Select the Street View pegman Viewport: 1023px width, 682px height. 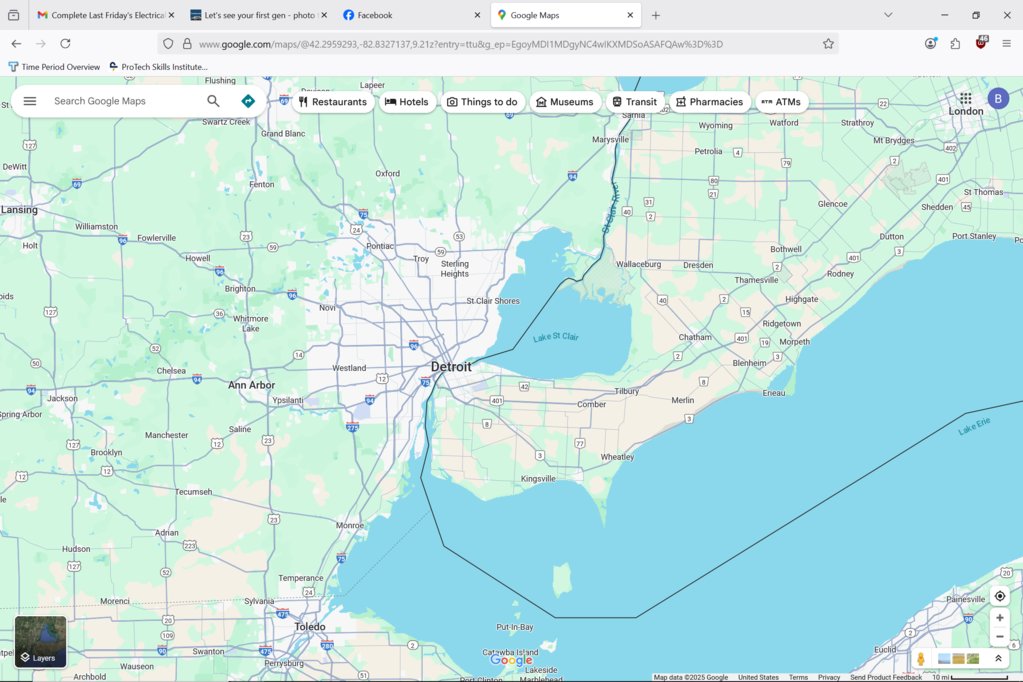[921, 659]
